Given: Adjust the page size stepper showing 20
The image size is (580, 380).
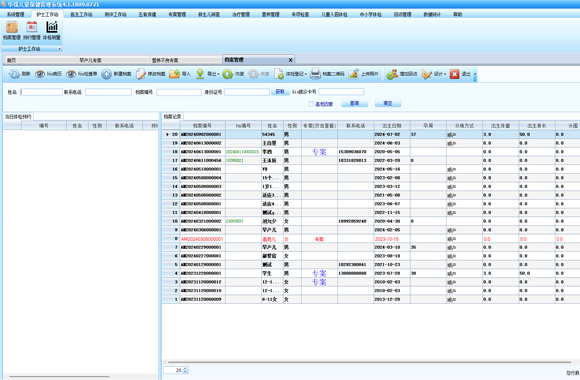Looking at the screenshot, I should tap(185, 370).
